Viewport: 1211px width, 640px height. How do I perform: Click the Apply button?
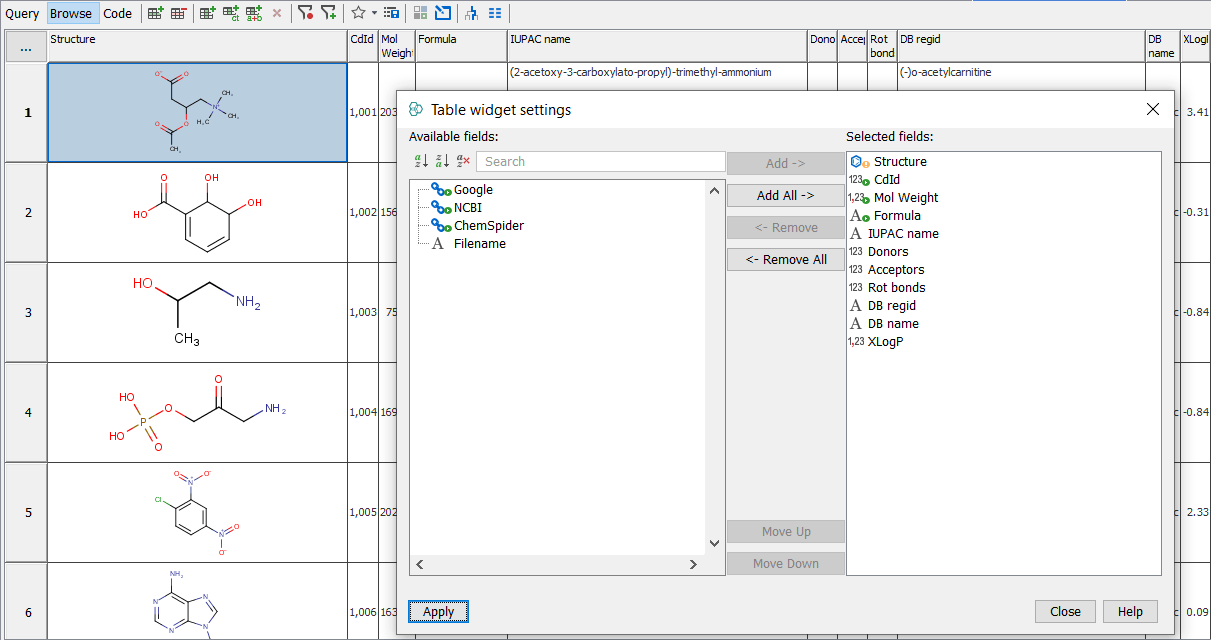pos(438,612)
